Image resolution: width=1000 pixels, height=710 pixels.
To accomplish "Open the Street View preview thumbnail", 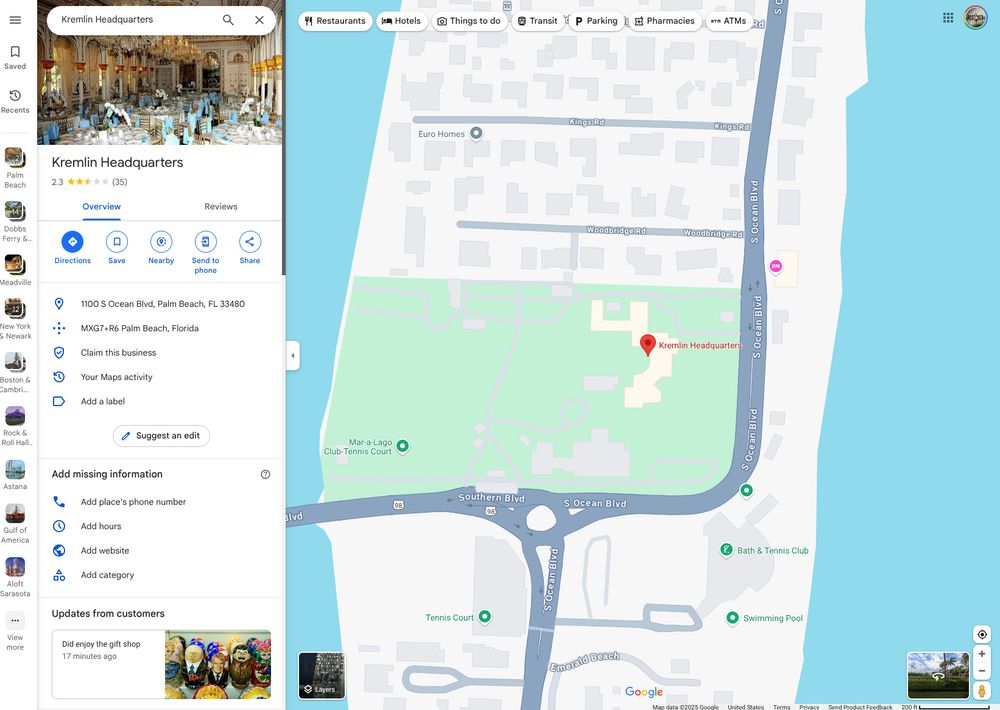I will (938, 676).
